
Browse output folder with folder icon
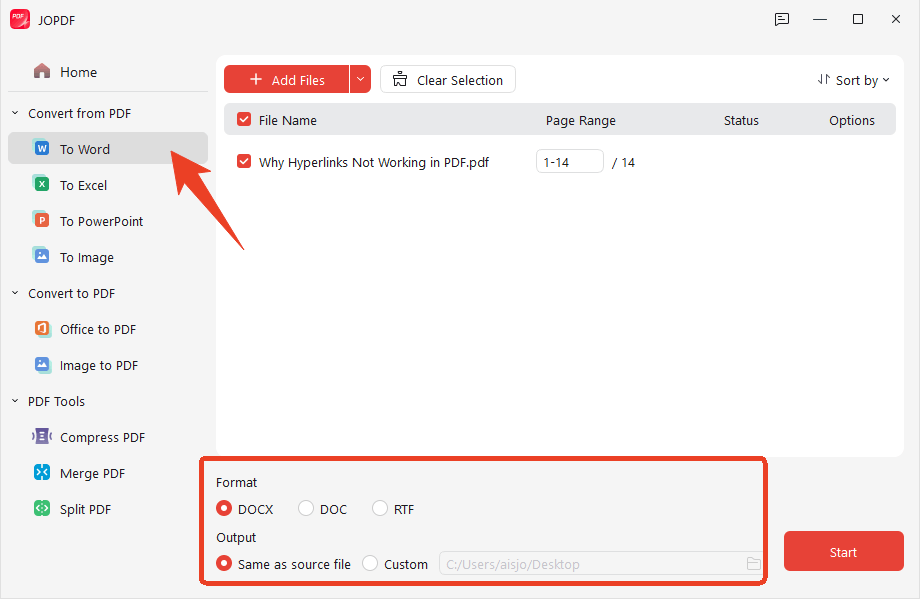(753, 564)
